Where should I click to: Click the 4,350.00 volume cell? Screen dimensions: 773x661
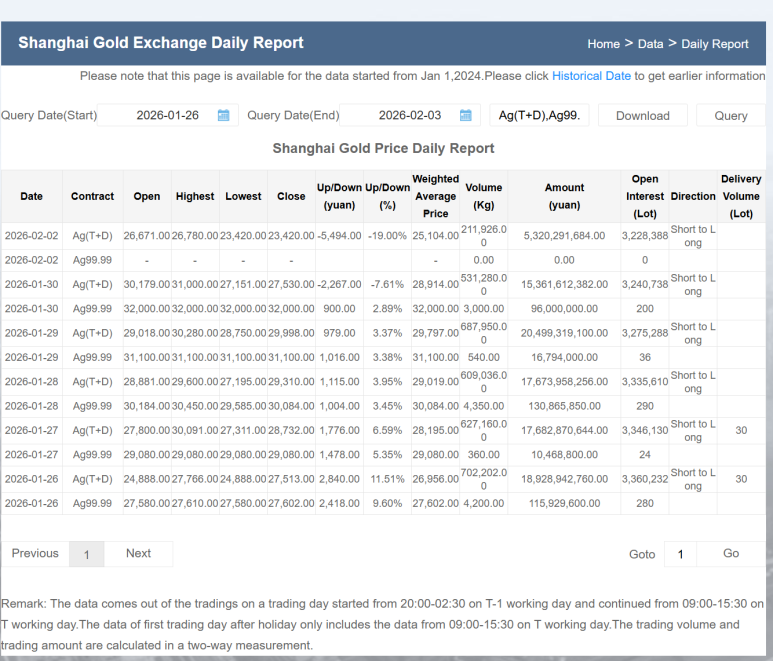point(484,406)
